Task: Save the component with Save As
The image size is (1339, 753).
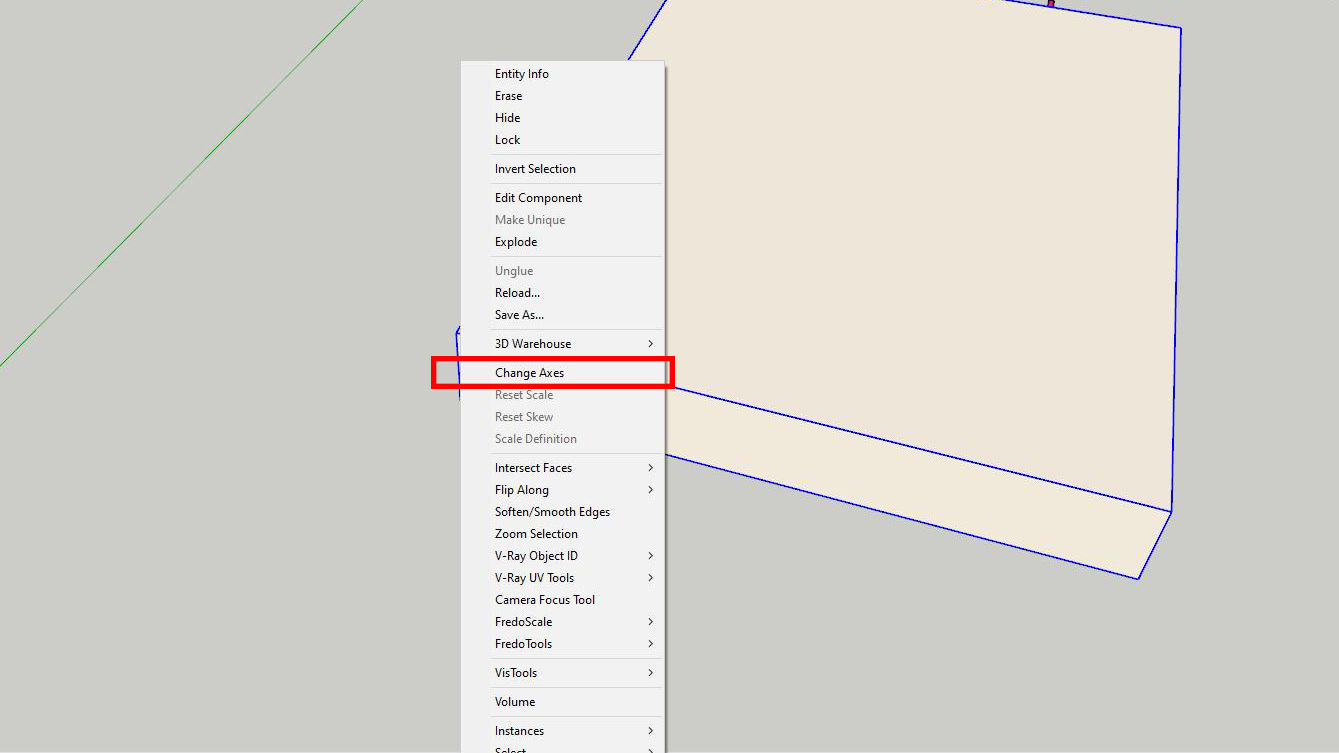Action: (519, 314)
